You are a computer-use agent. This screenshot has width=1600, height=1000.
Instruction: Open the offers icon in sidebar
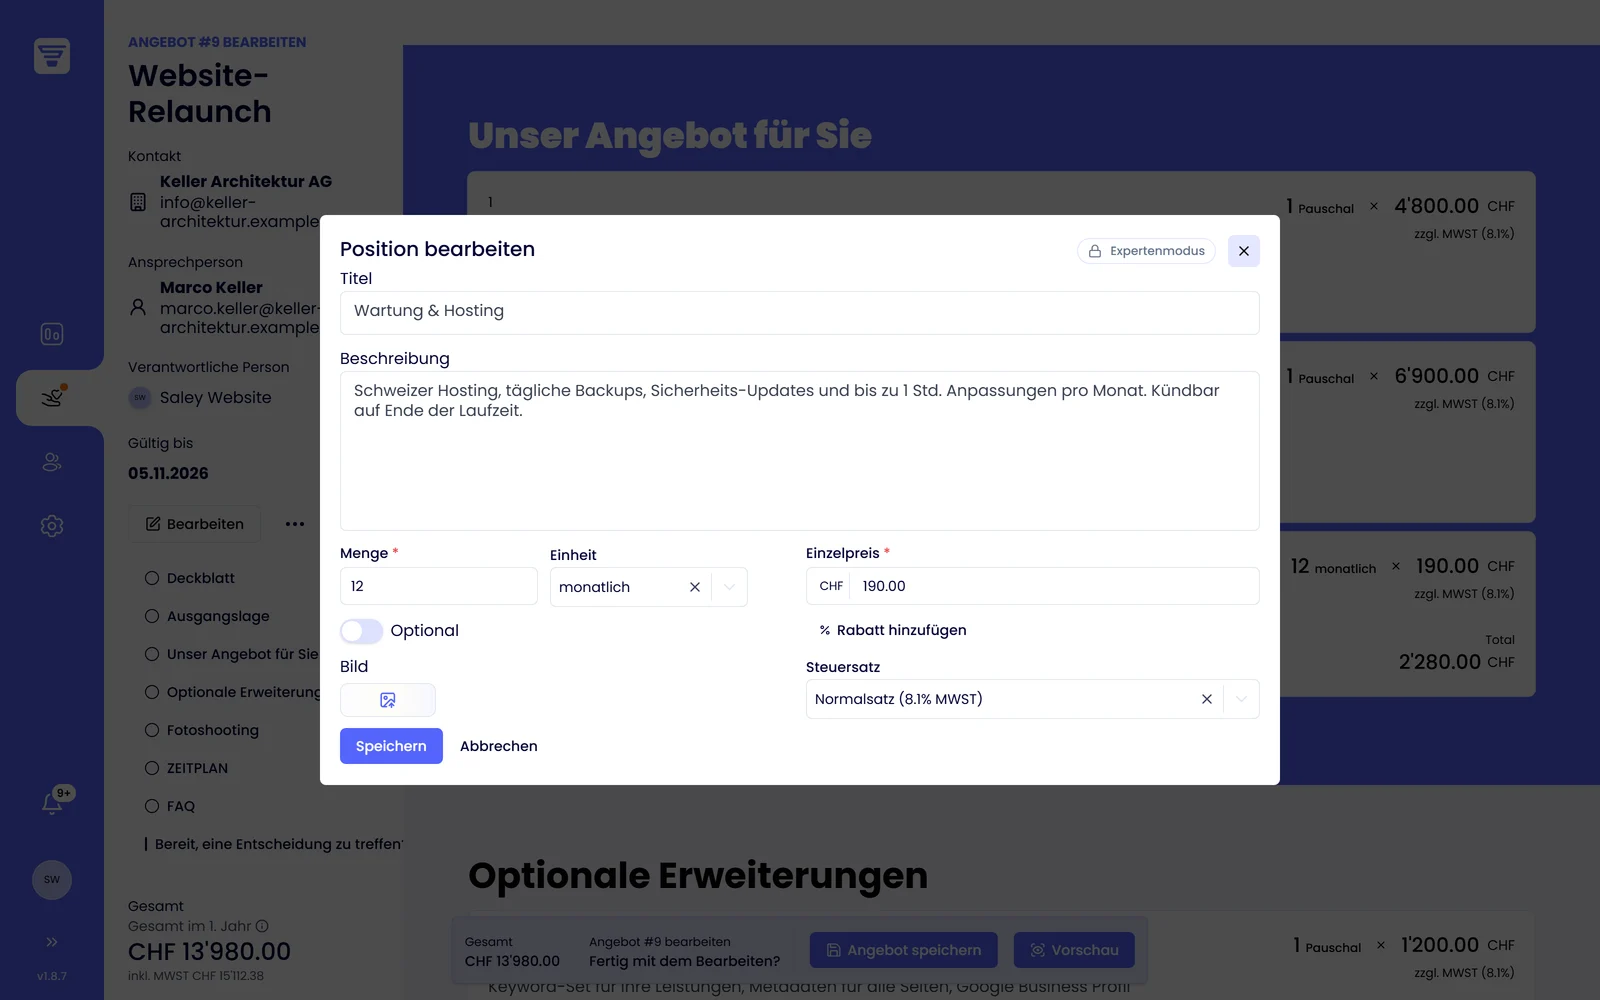53,397
